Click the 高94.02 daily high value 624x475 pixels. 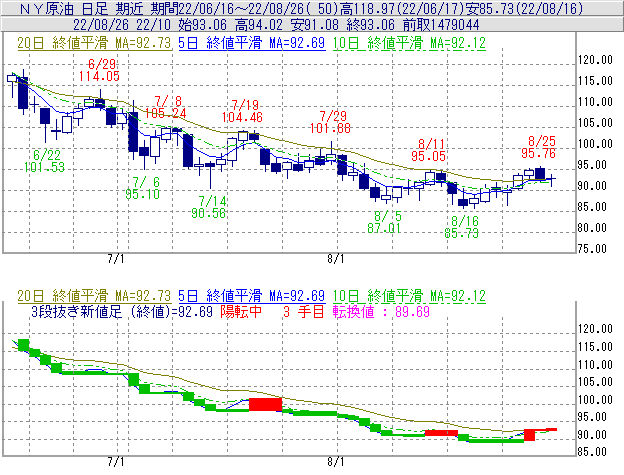pyautogui.click(x=259, y=25)
